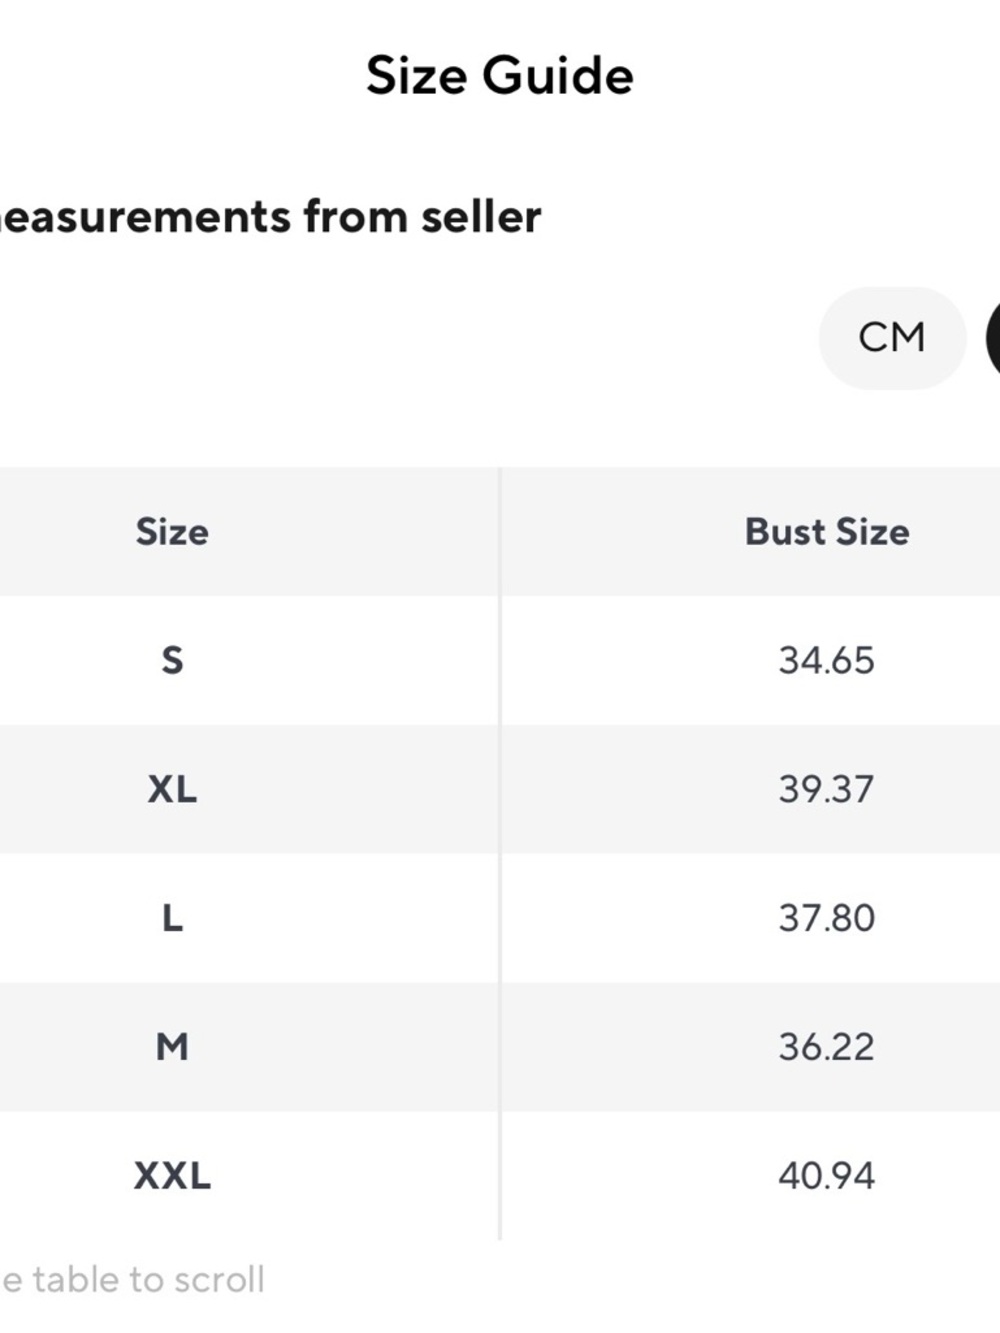The width and height of the screenshot is (1000, 1333).
Task: Click the column divider beside XXL
Action: point(500,1176)
